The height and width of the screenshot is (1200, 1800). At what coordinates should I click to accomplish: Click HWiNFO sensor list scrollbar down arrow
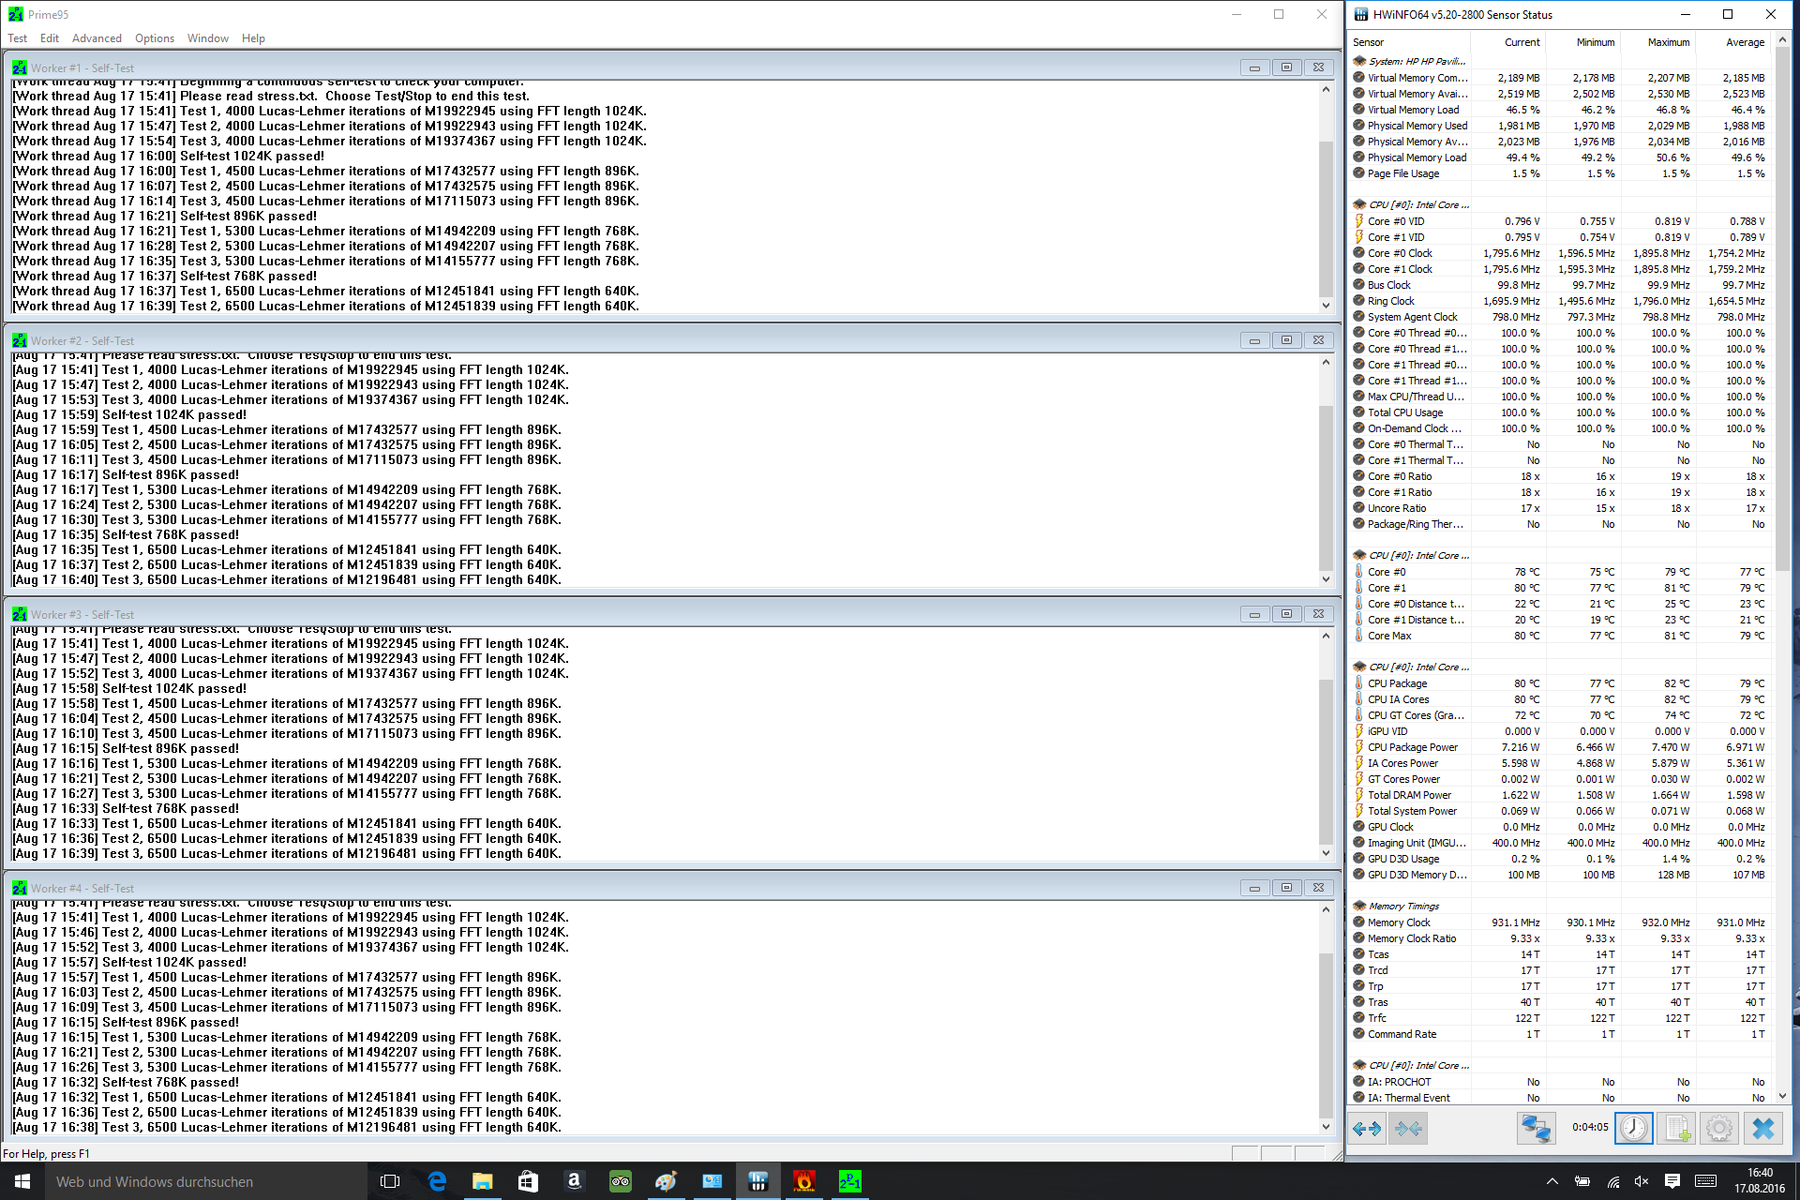[1782, 1096]
